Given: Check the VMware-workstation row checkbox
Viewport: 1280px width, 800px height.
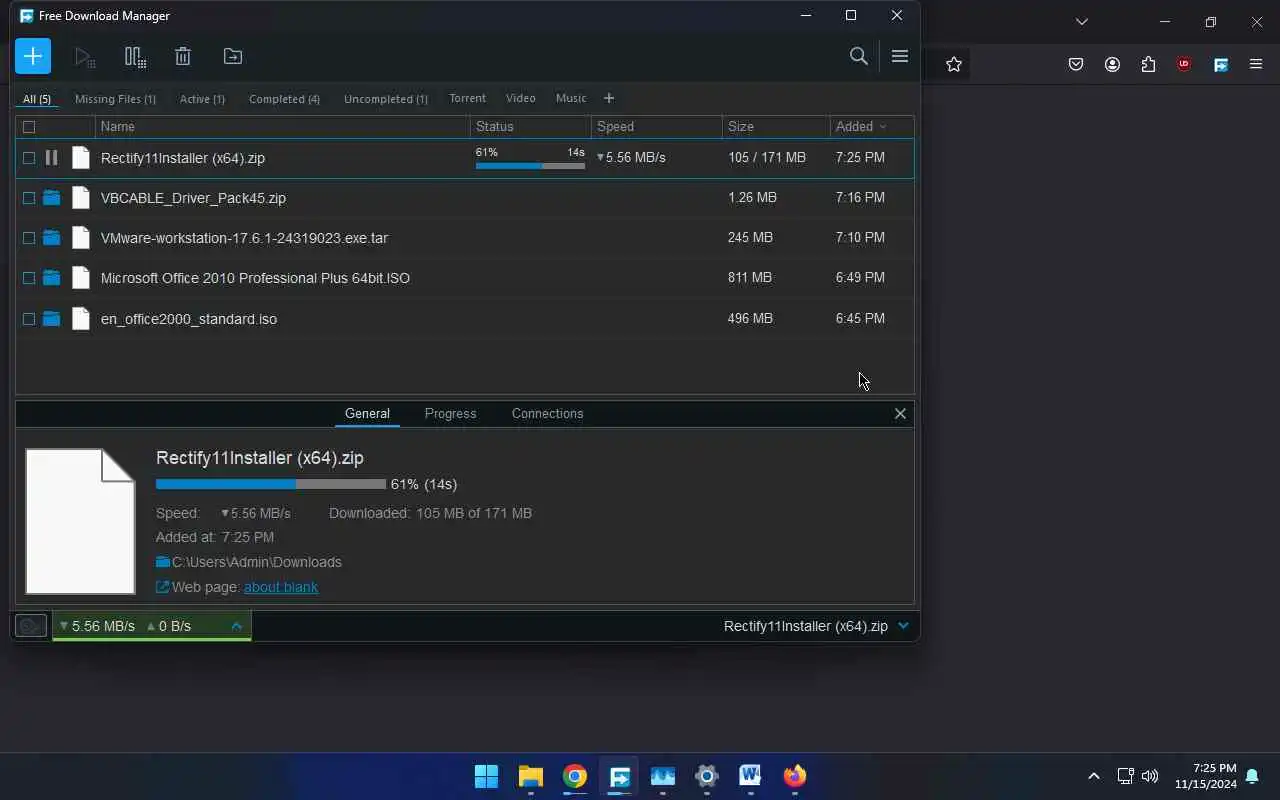Looking at the screenshot, I should (29, 238).
